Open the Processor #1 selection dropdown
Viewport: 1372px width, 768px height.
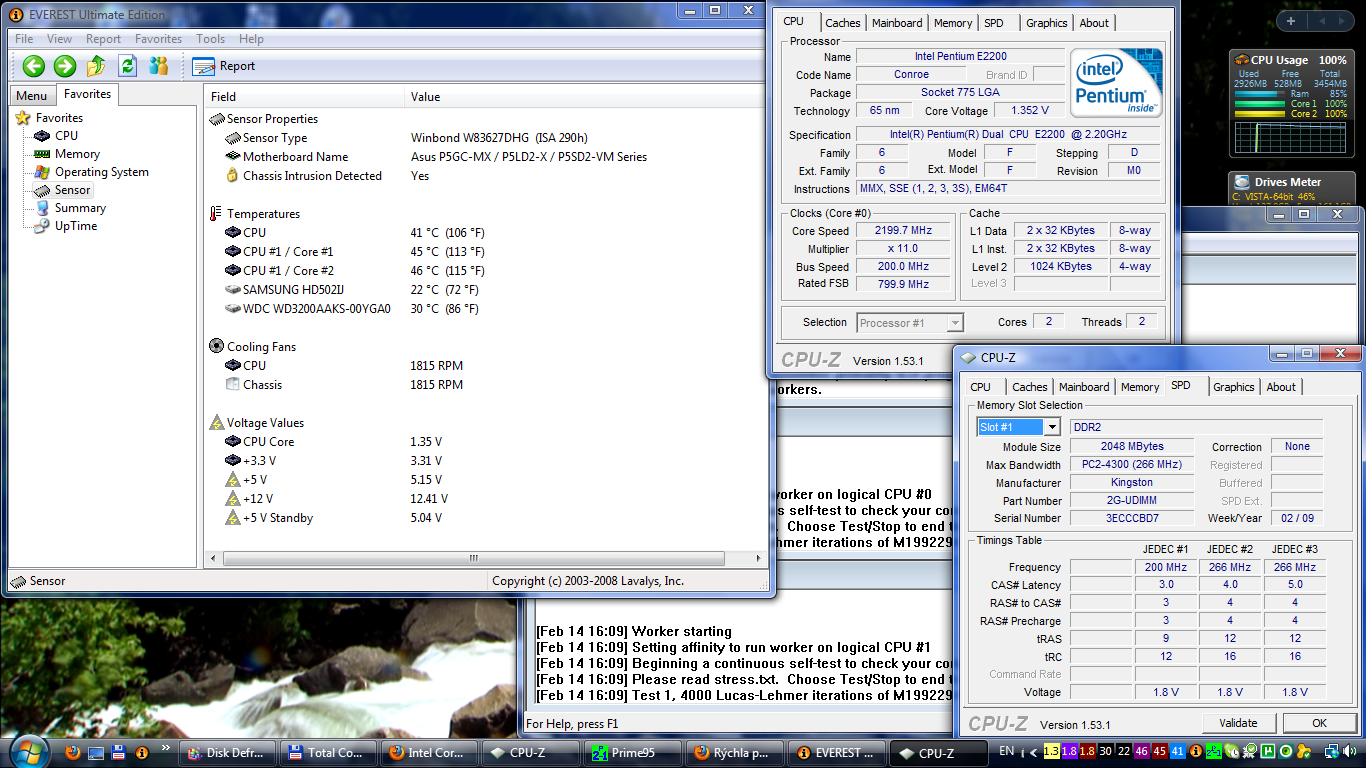pyautogui.click(x=954, y=323)
